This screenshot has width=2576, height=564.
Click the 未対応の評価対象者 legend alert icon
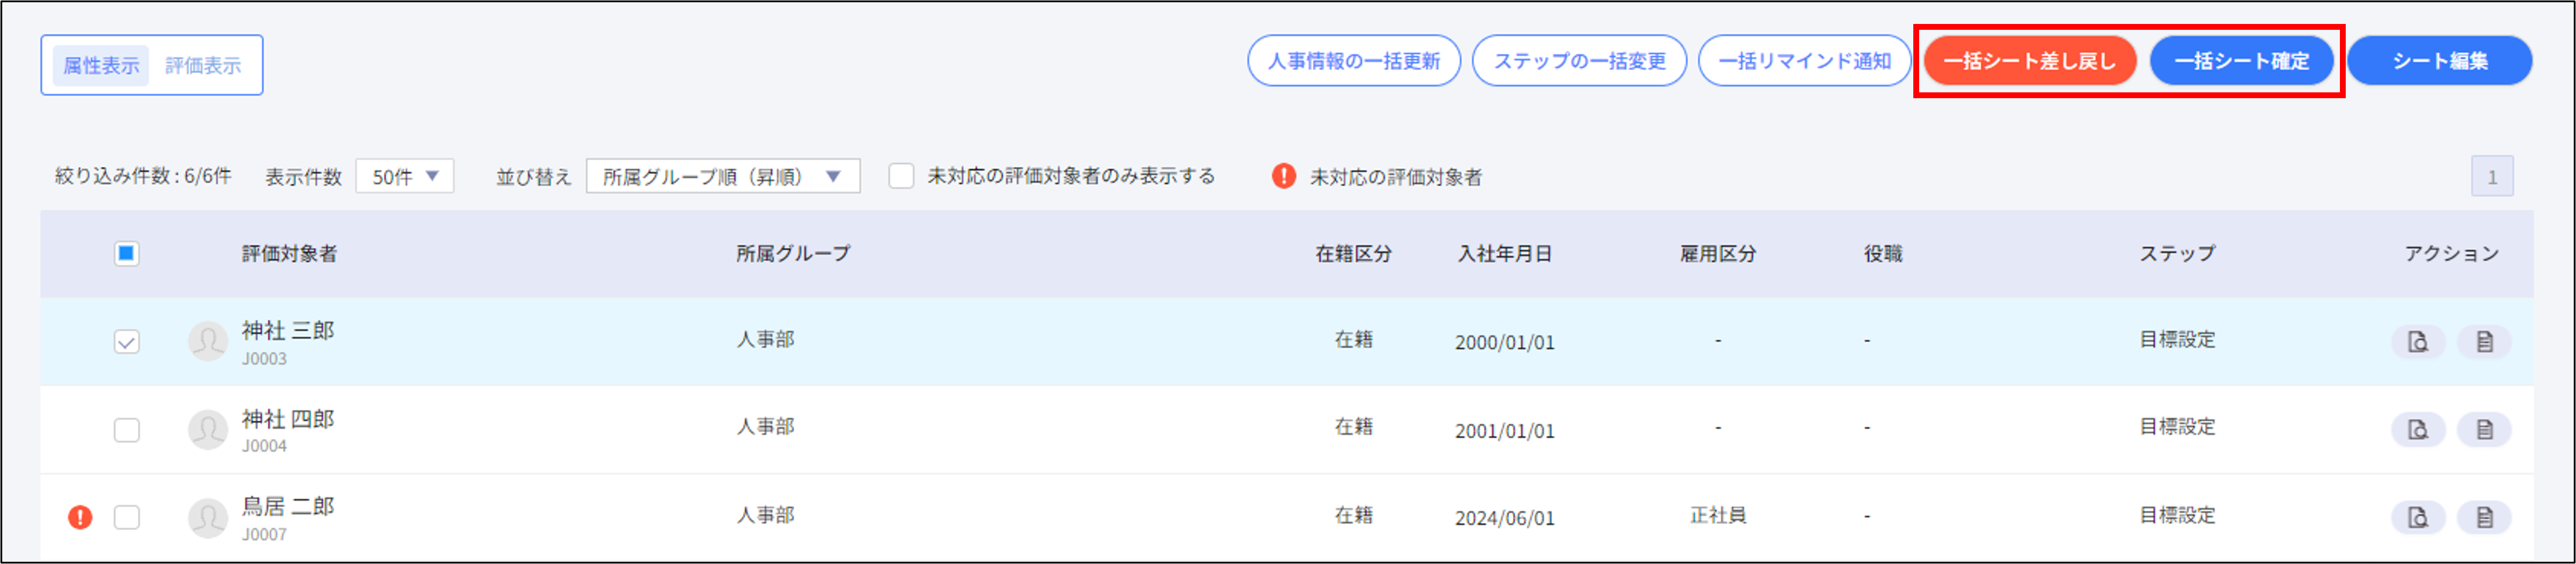(1284, 175)
